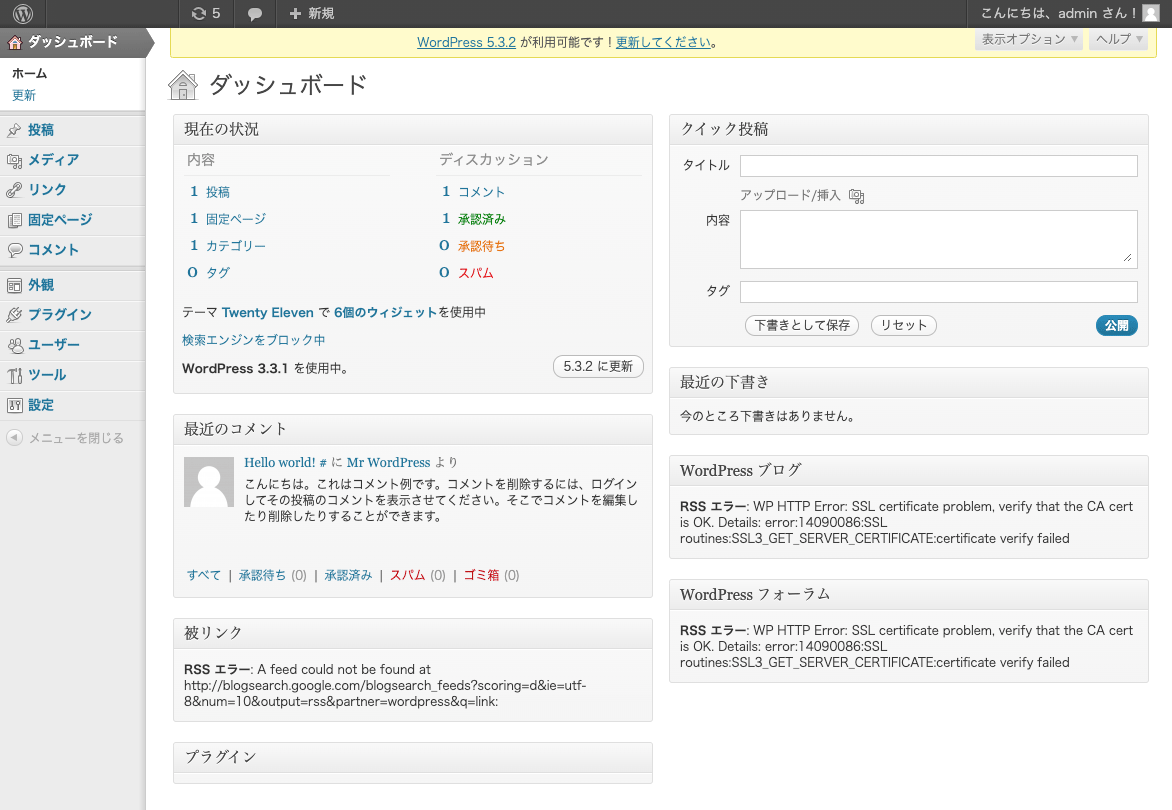
Task: Select ホーム in the sidebar submenu
Action: click(x=30, y=73)
